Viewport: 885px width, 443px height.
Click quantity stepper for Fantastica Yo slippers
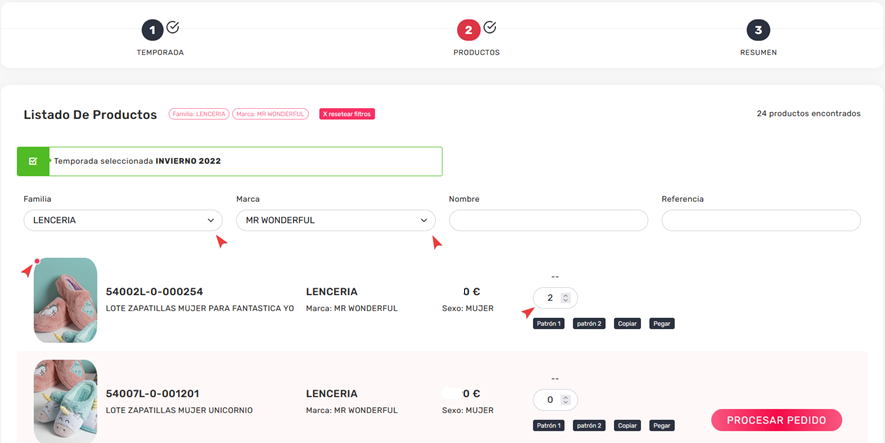click(x=565, y=298)
